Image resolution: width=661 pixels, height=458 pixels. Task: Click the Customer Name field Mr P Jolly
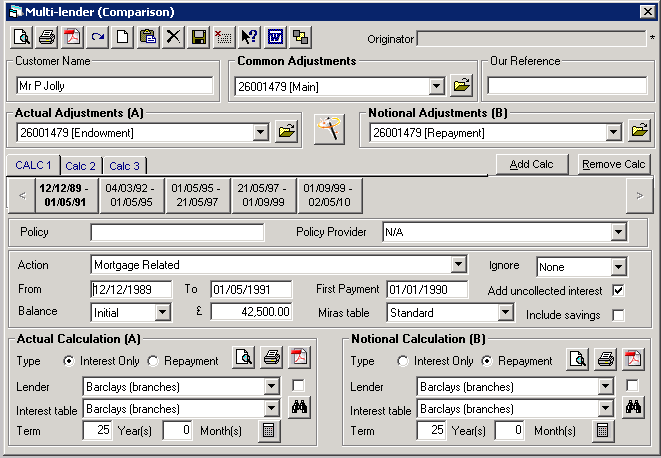click(x=115, y=86)
